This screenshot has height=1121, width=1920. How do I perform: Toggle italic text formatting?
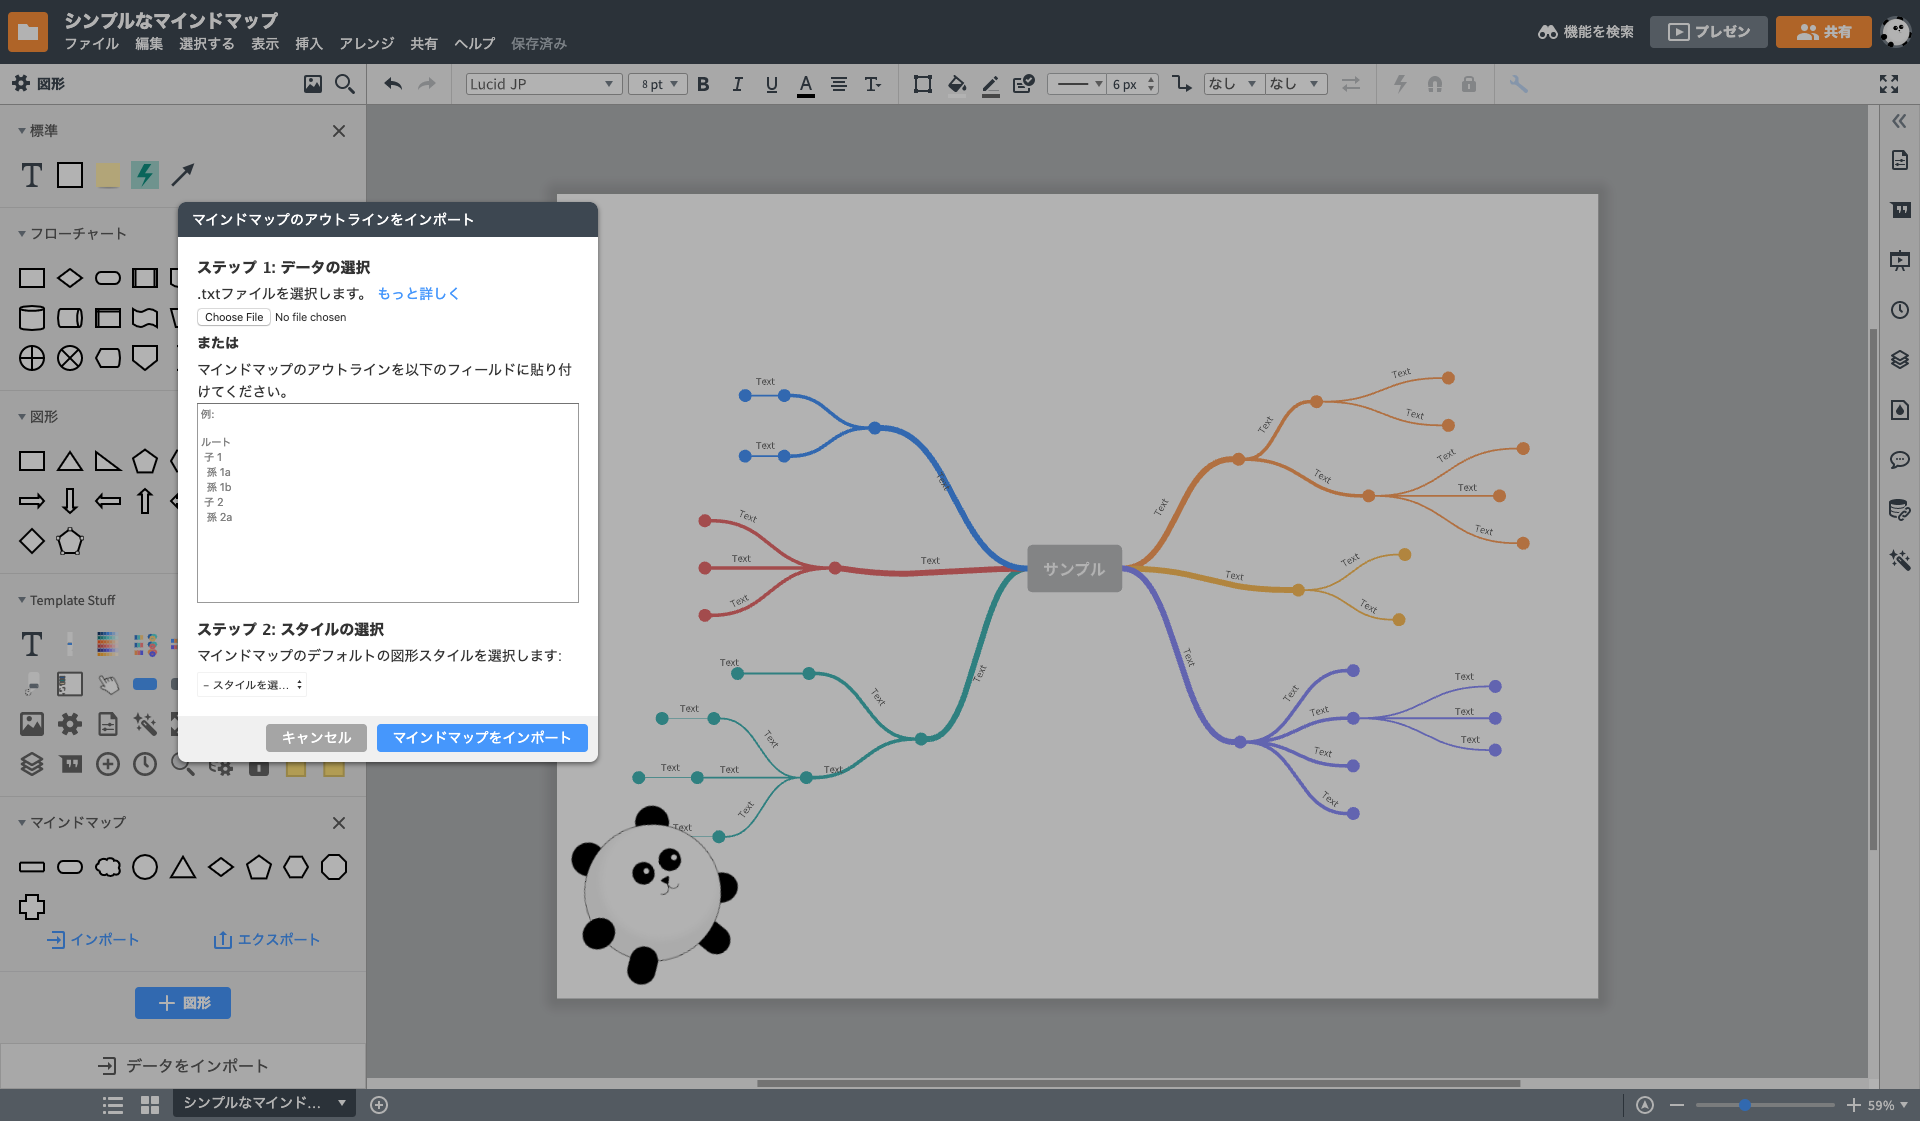click(x=737, y=84)
